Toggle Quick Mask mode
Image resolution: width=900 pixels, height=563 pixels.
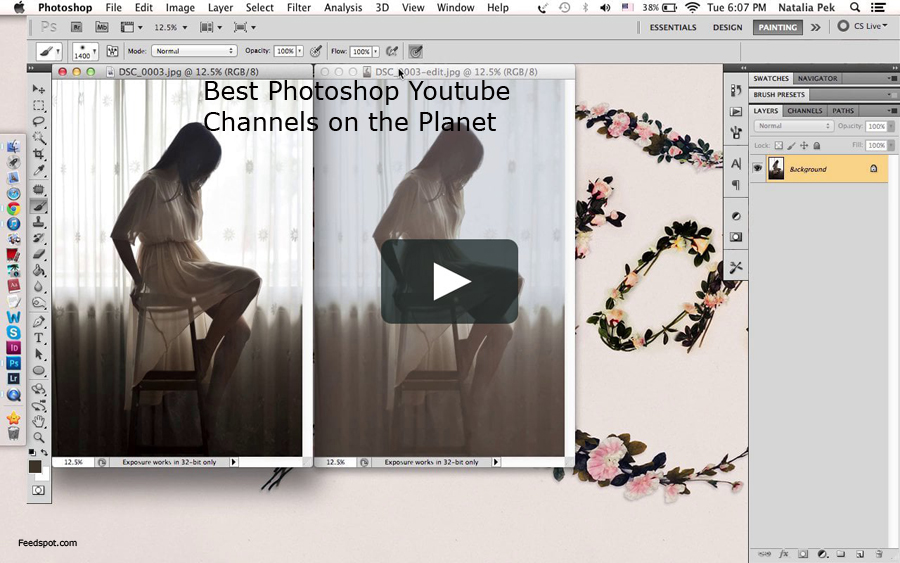[x=38, y=490]
